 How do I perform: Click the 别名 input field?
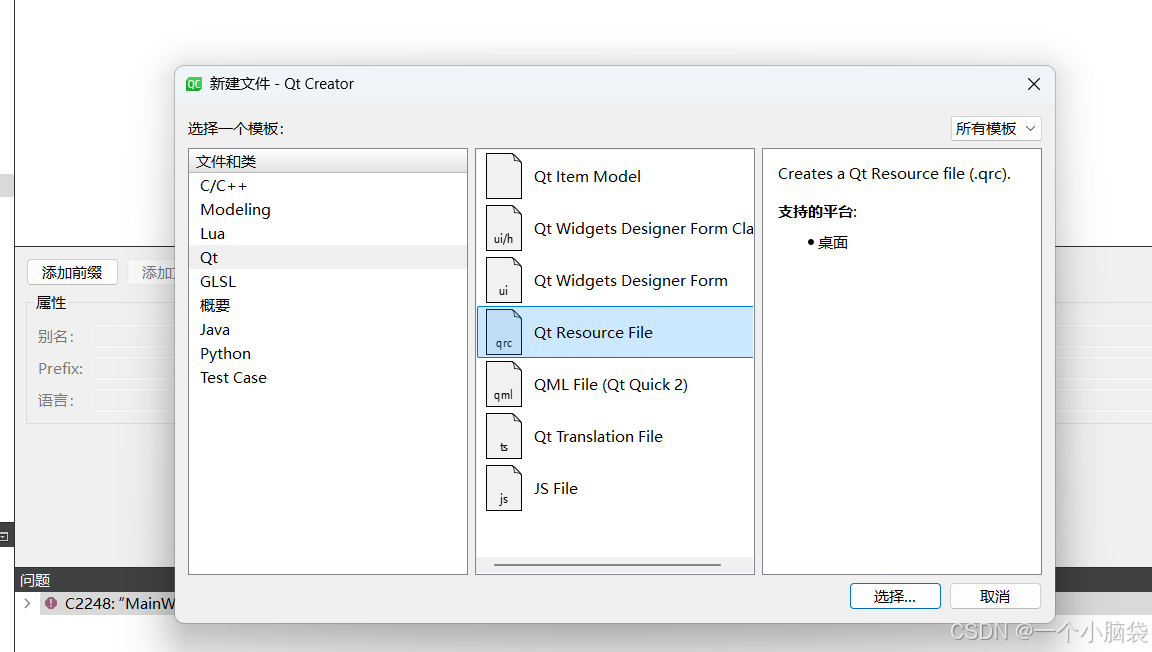click(133, 337)
